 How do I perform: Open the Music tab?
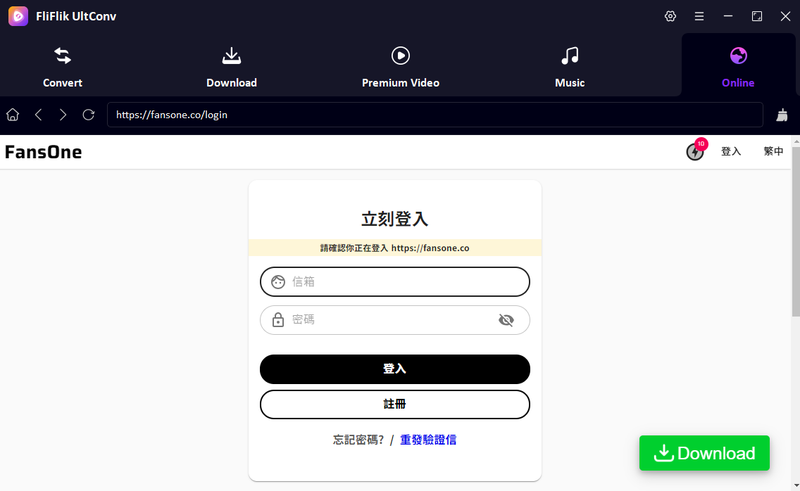click(570, 67)
